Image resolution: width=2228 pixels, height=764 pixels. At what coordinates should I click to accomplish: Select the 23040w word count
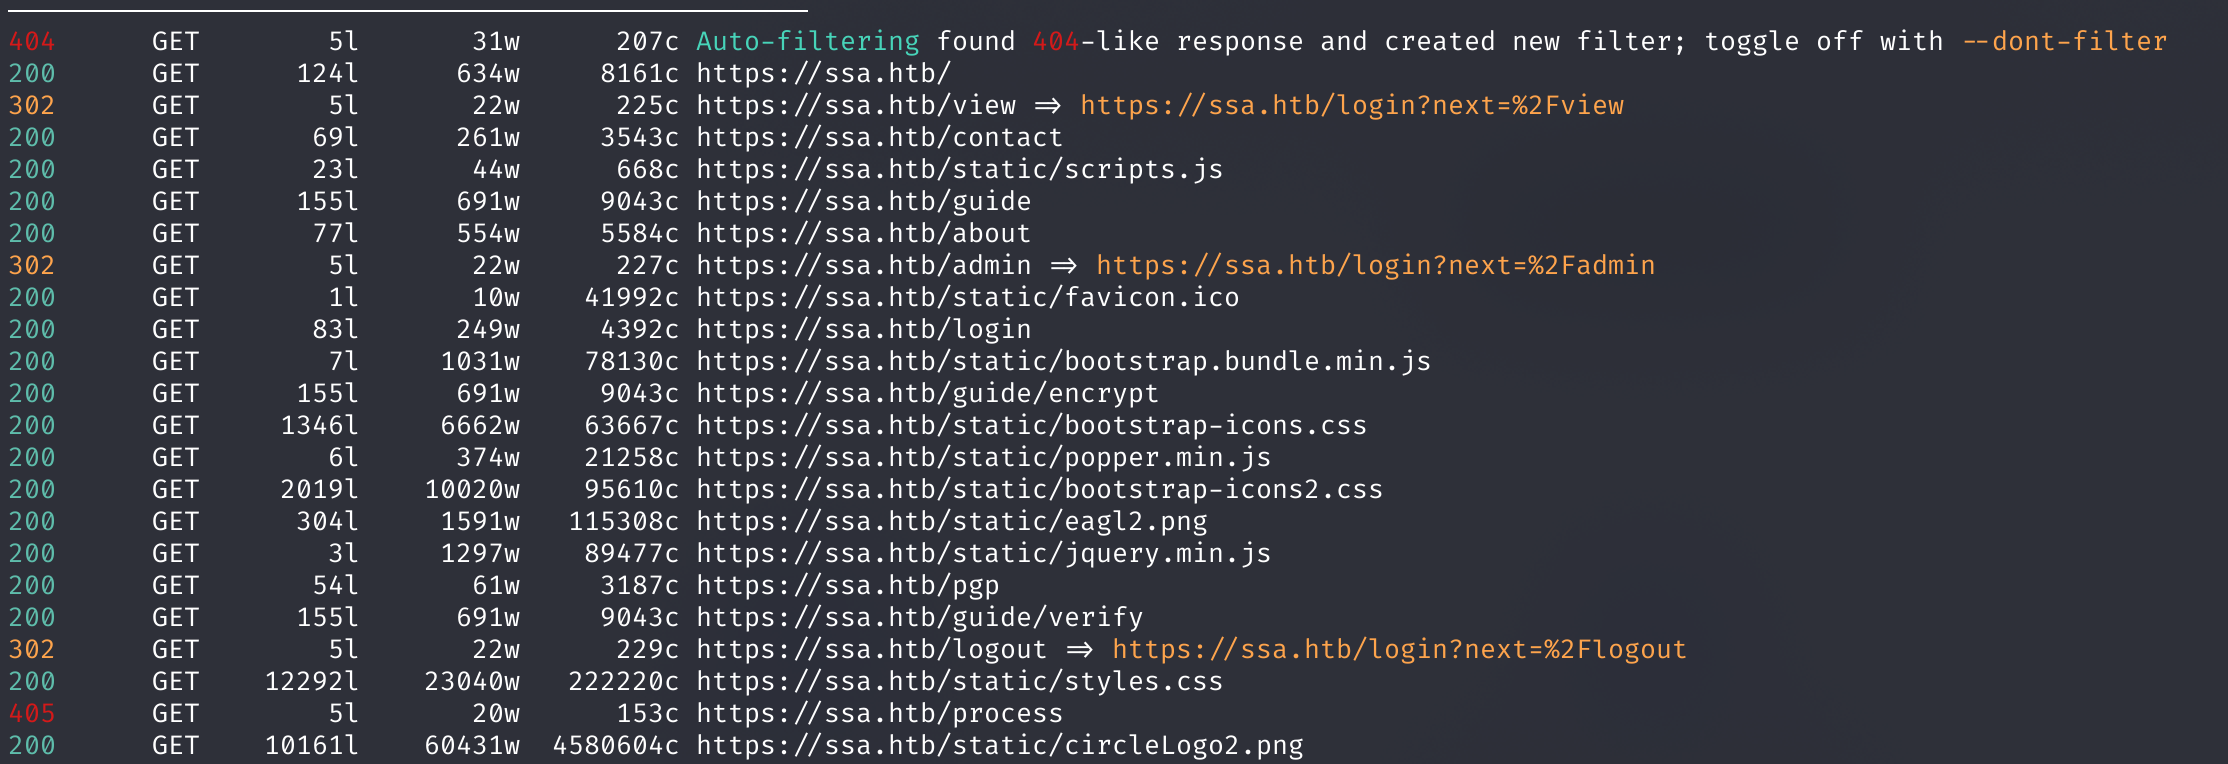[472, 682]
